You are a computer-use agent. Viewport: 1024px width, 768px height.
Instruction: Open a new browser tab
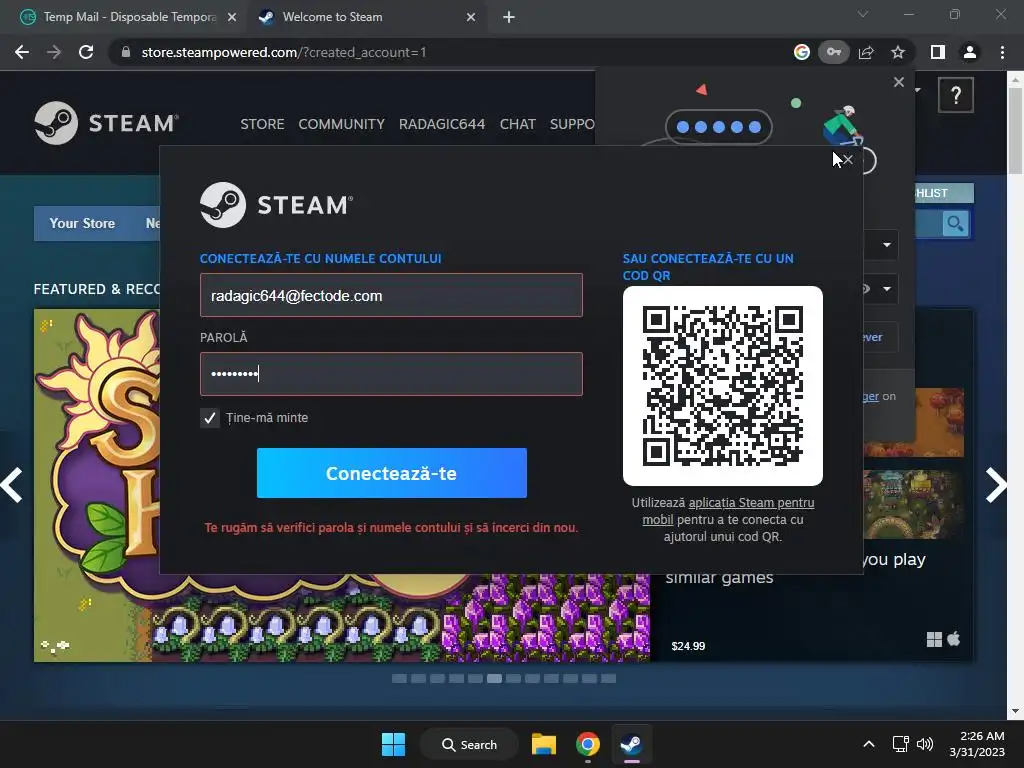[509, 17]
